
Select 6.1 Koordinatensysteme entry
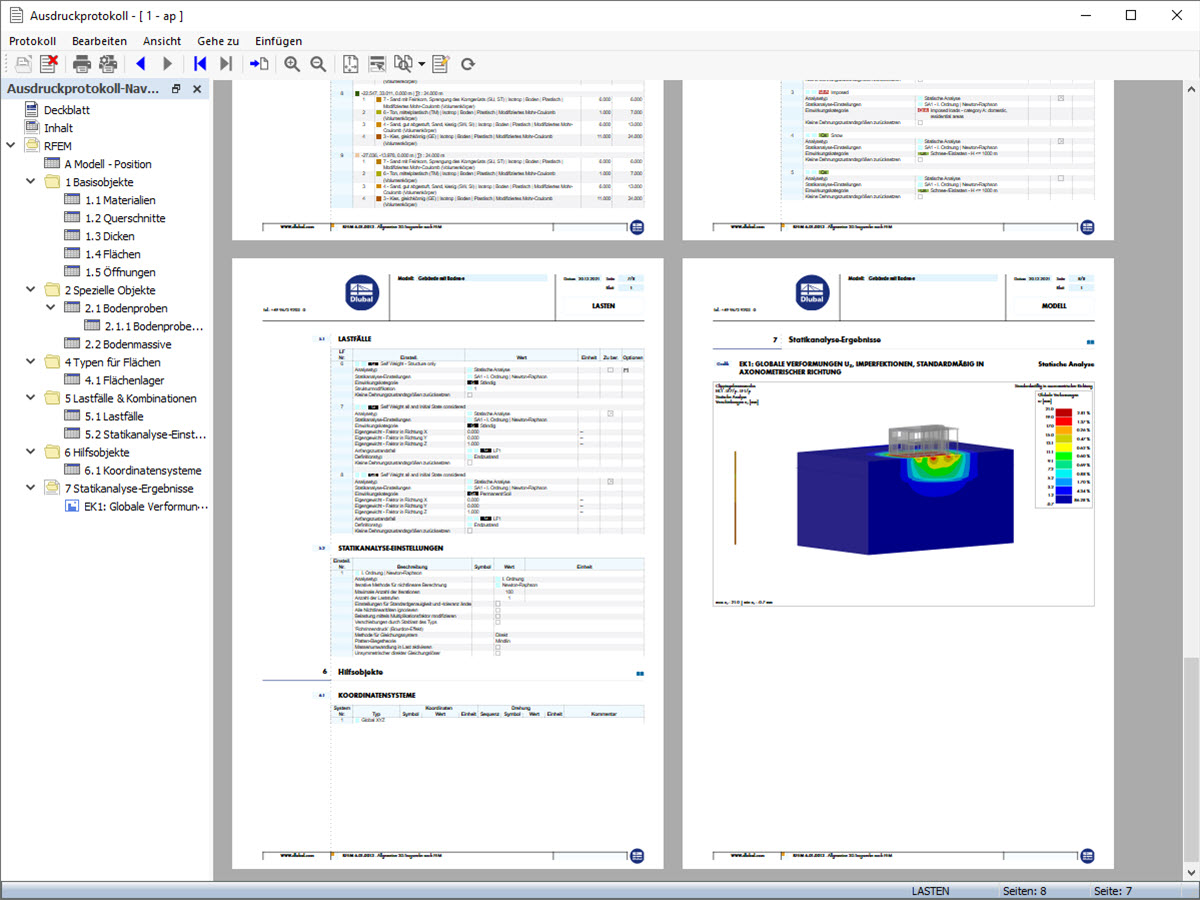click(143, 470)
